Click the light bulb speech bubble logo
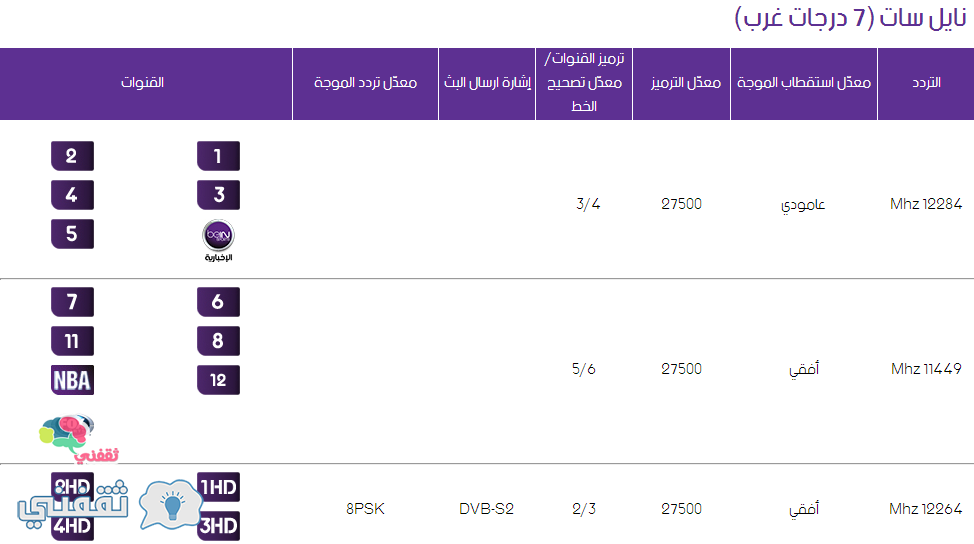This screenshot has width=974, height=544. tap(170, 504)
